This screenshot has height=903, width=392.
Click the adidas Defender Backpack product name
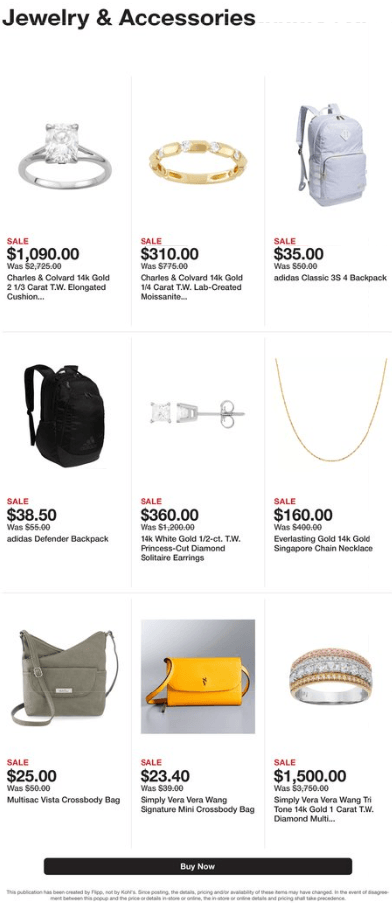58,539
